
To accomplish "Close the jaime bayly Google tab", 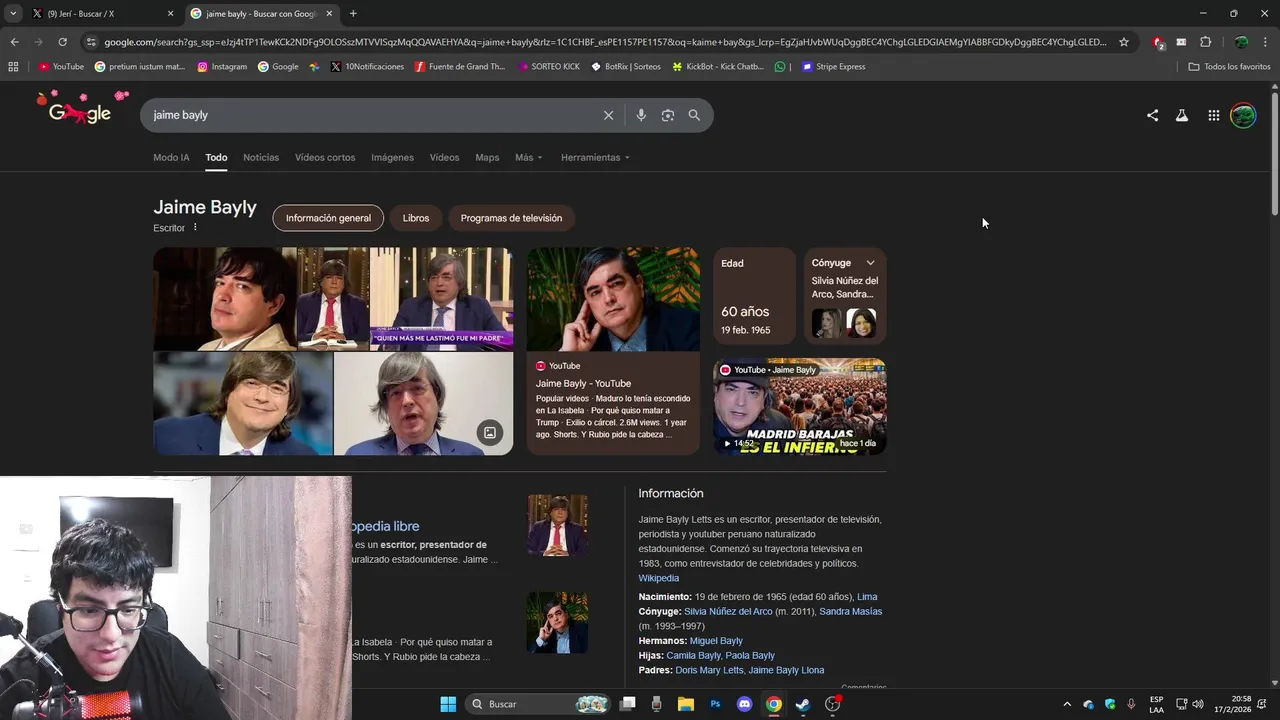I will [329, 14].
